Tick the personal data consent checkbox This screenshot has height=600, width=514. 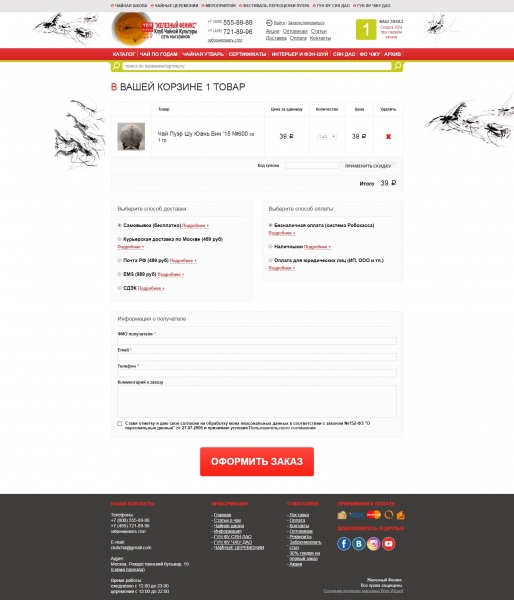(x=120, y=424)
